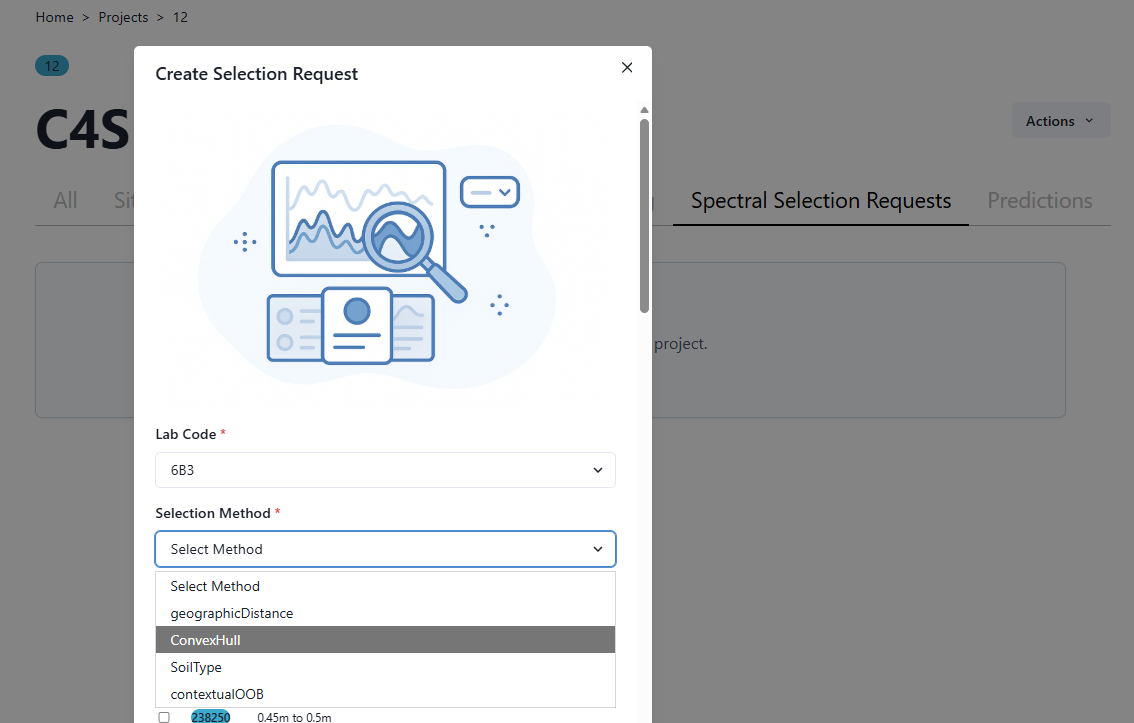Viewport: 1134px width, 723px height.
Task: Click the scrollbar up arrow in dialog
Action: coord(644,110)
